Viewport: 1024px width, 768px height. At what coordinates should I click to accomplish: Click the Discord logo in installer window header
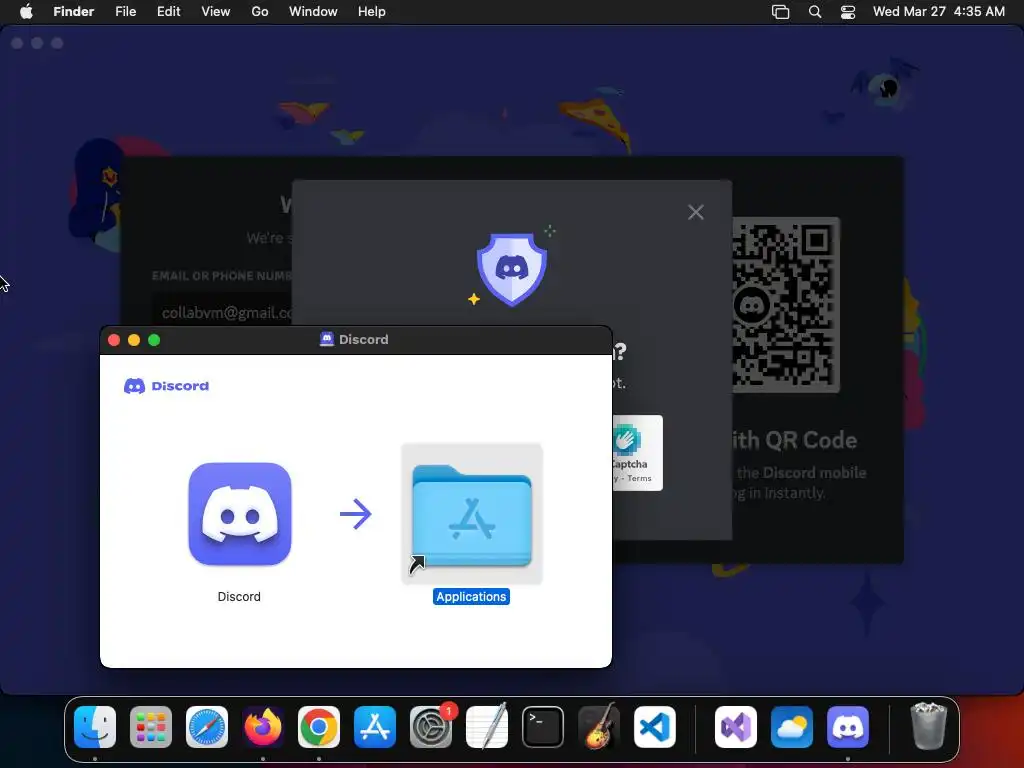click(167, 386)
